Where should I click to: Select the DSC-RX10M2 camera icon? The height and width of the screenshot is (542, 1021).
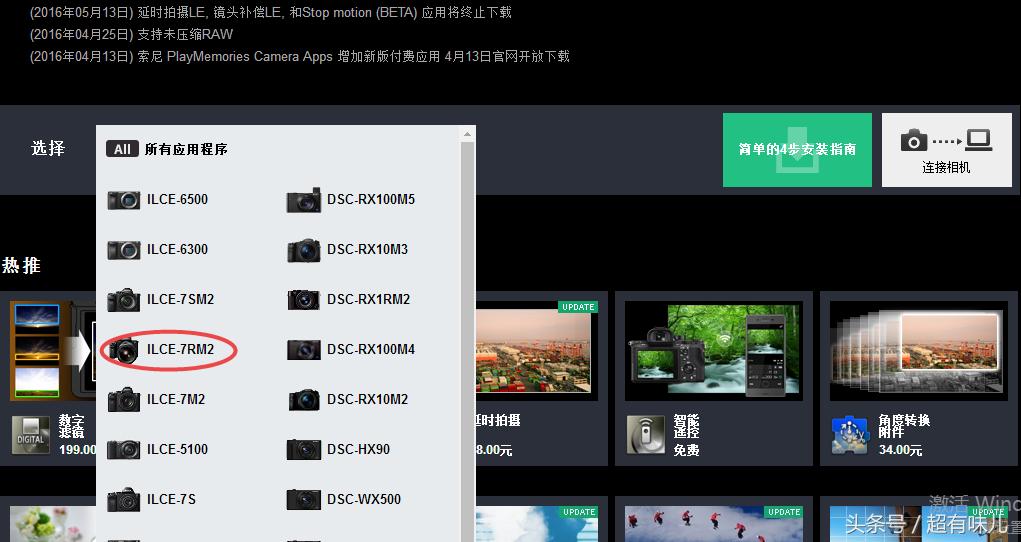pyautogui.click(x=304, y=399)
